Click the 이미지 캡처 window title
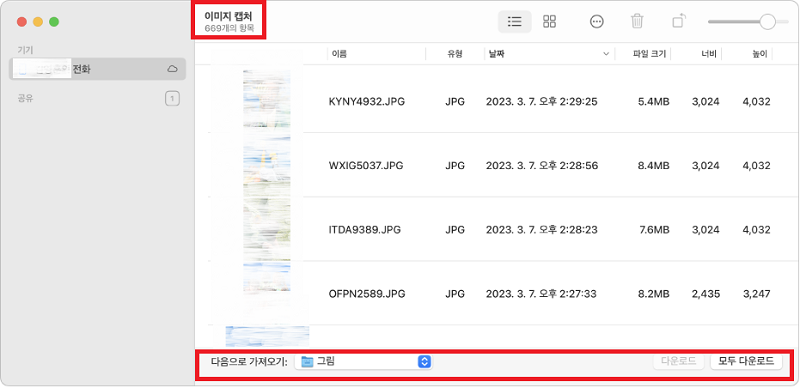 [x=228, y=16]
